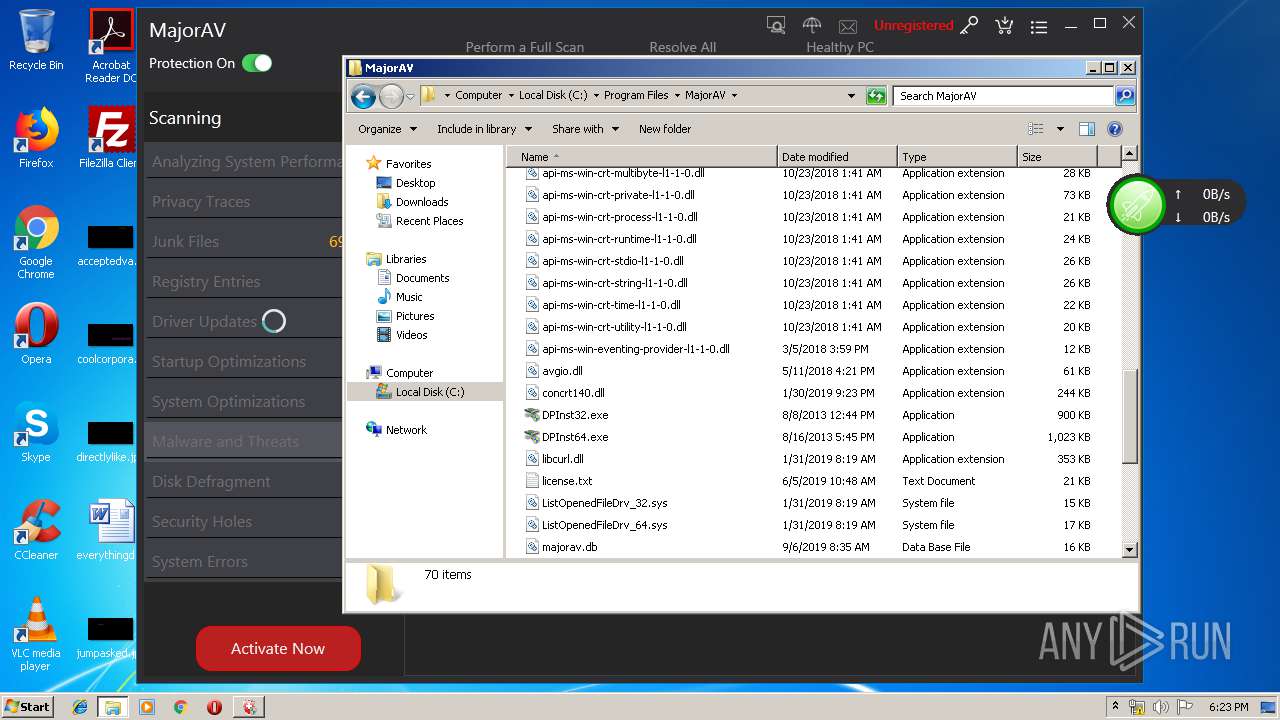1280x720 pixels.
Task: Select Security Holes scan item
Action: pyautogui.click(x=244, y=522)
